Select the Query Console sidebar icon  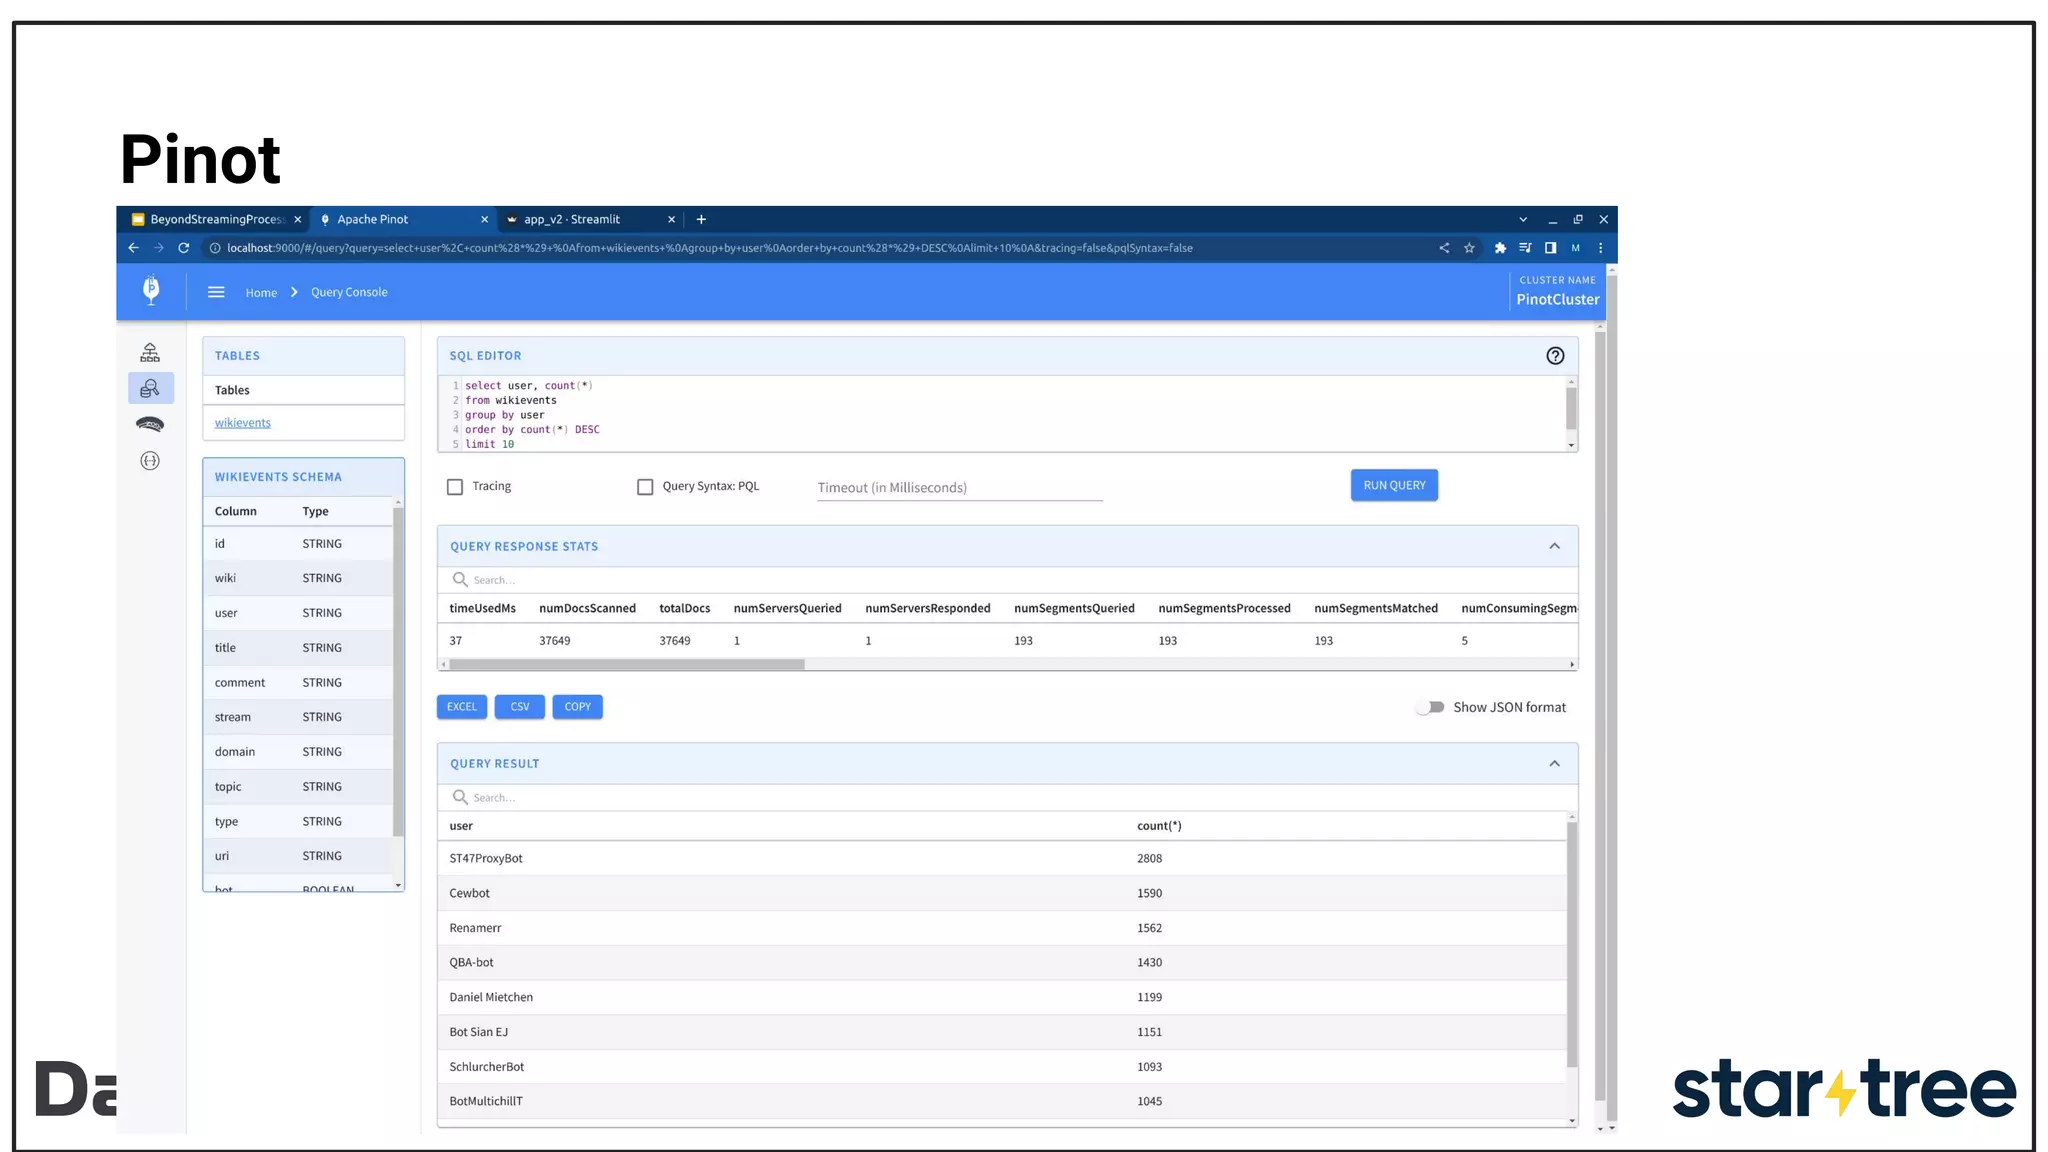click(x=150, y=388)
